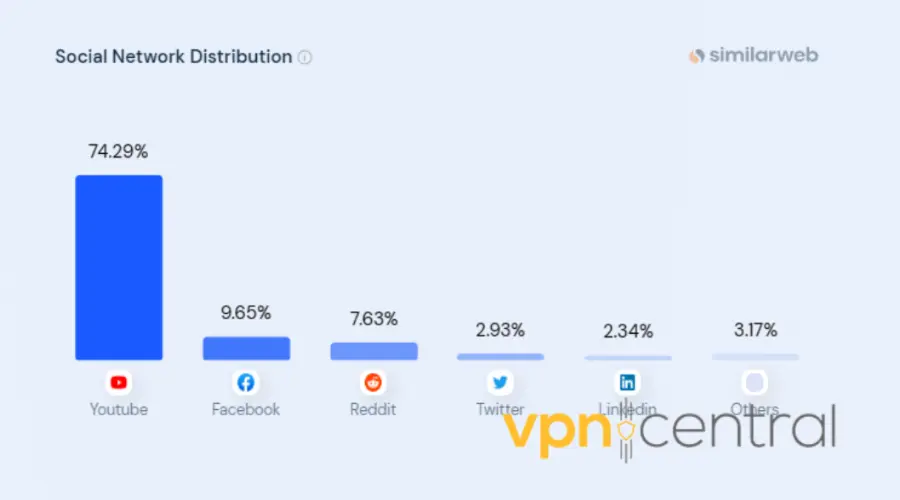Click the Social Network Distribution title
This screenshot has height=500, width=900.
[x=173, y=56]
